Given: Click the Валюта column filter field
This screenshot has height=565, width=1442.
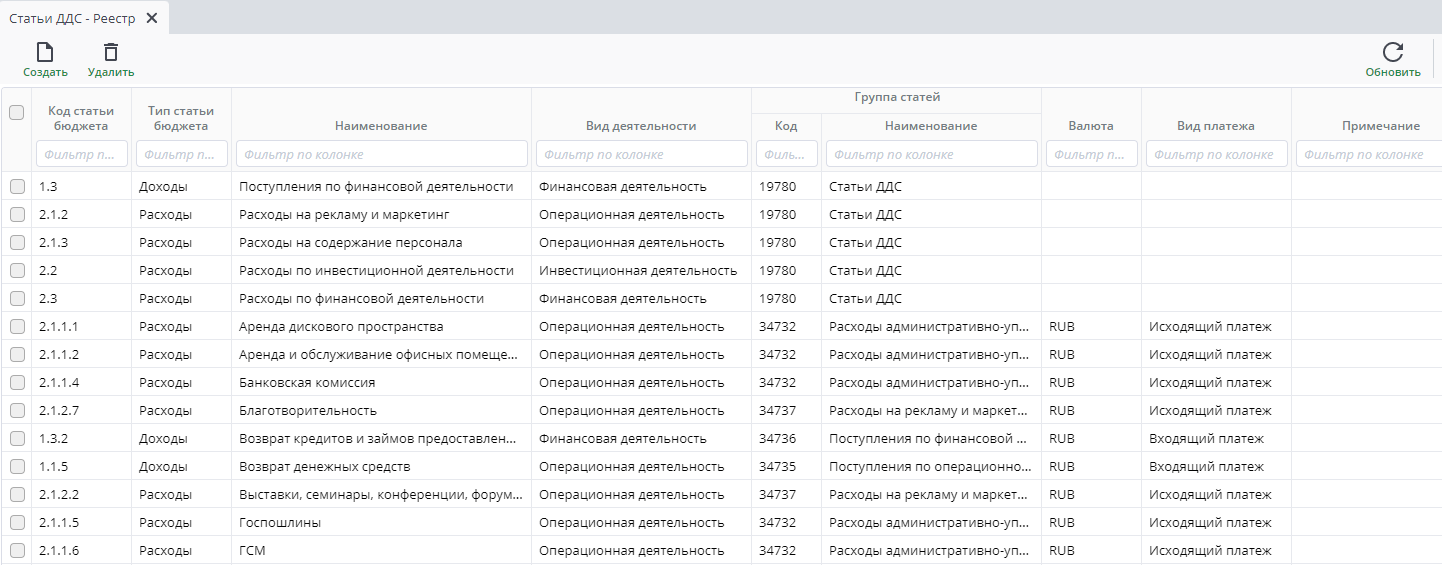Looking at the screenshot, I should (1091, 154).
